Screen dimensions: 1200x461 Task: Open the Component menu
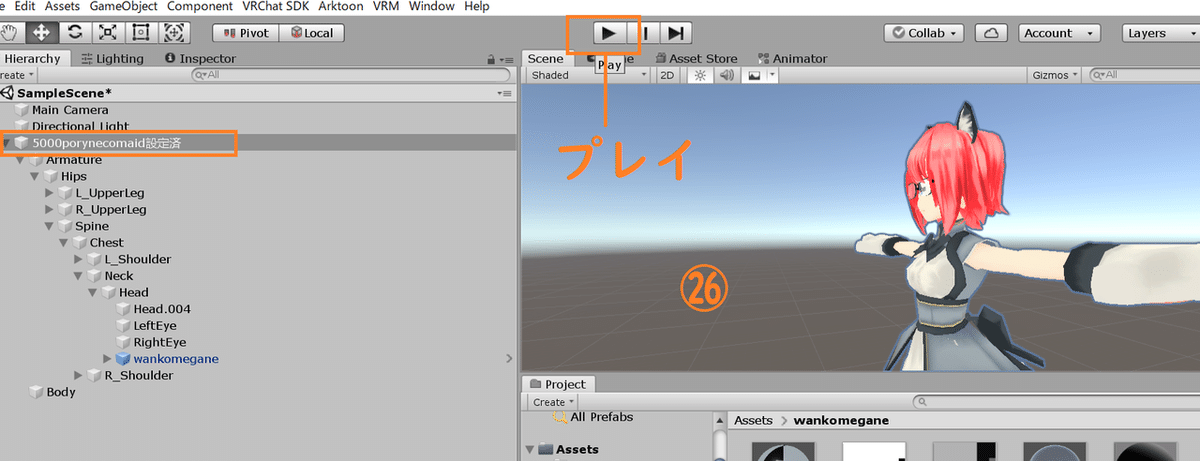pos(200,6)
